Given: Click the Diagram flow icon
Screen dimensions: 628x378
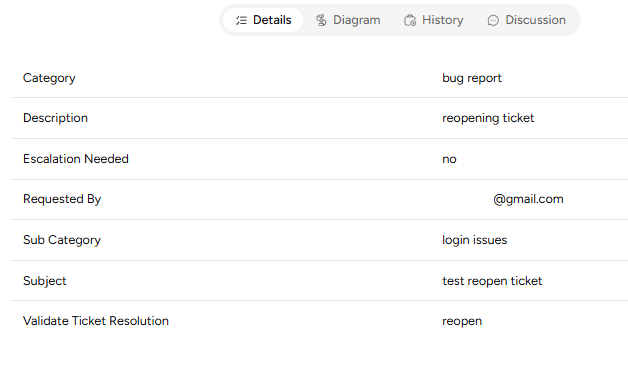Looking at the screenshot, I should [x=321, y=20].
